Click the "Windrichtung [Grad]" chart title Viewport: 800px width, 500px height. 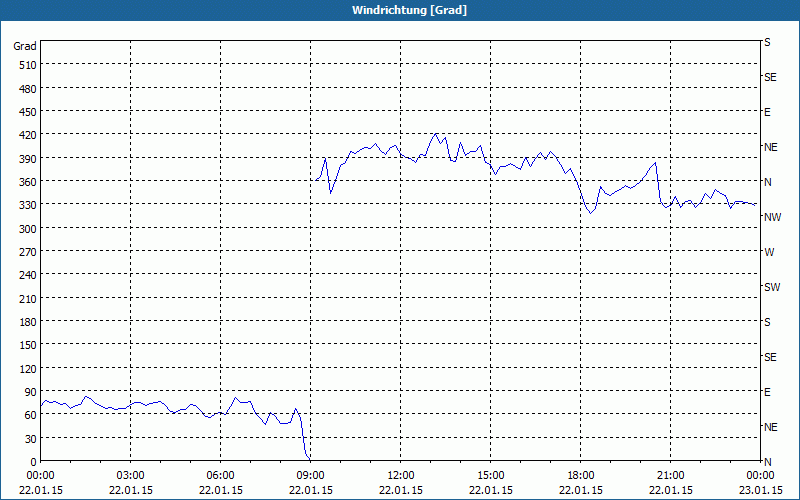click(x=409, y=10)
